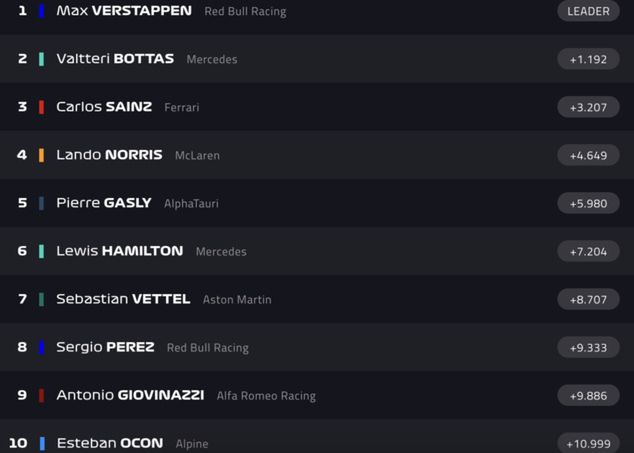
Task: Click Sainz's +3.207 time gap
Action: coord(588,107)
